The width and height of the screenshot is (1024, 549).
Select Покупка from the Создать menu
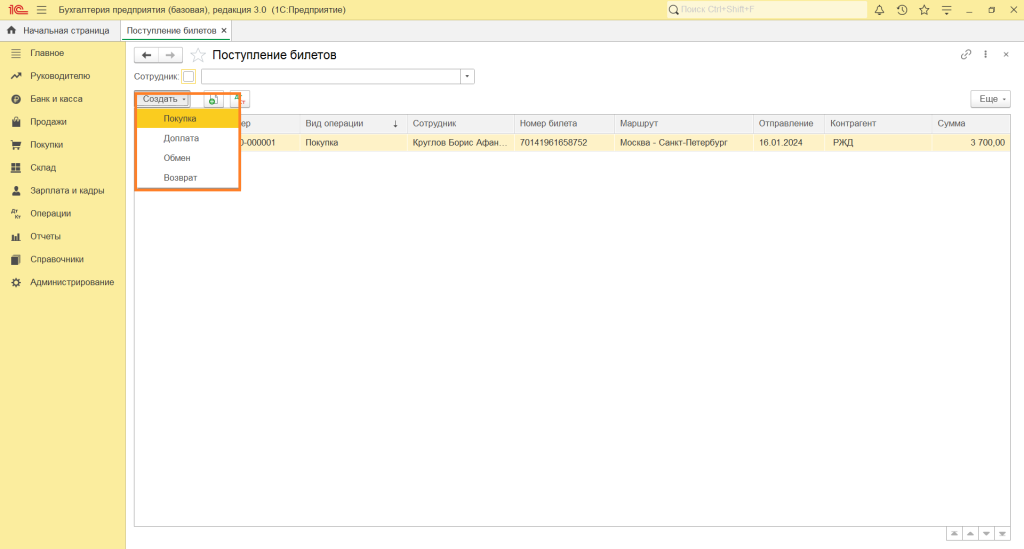tap(180, 119)
